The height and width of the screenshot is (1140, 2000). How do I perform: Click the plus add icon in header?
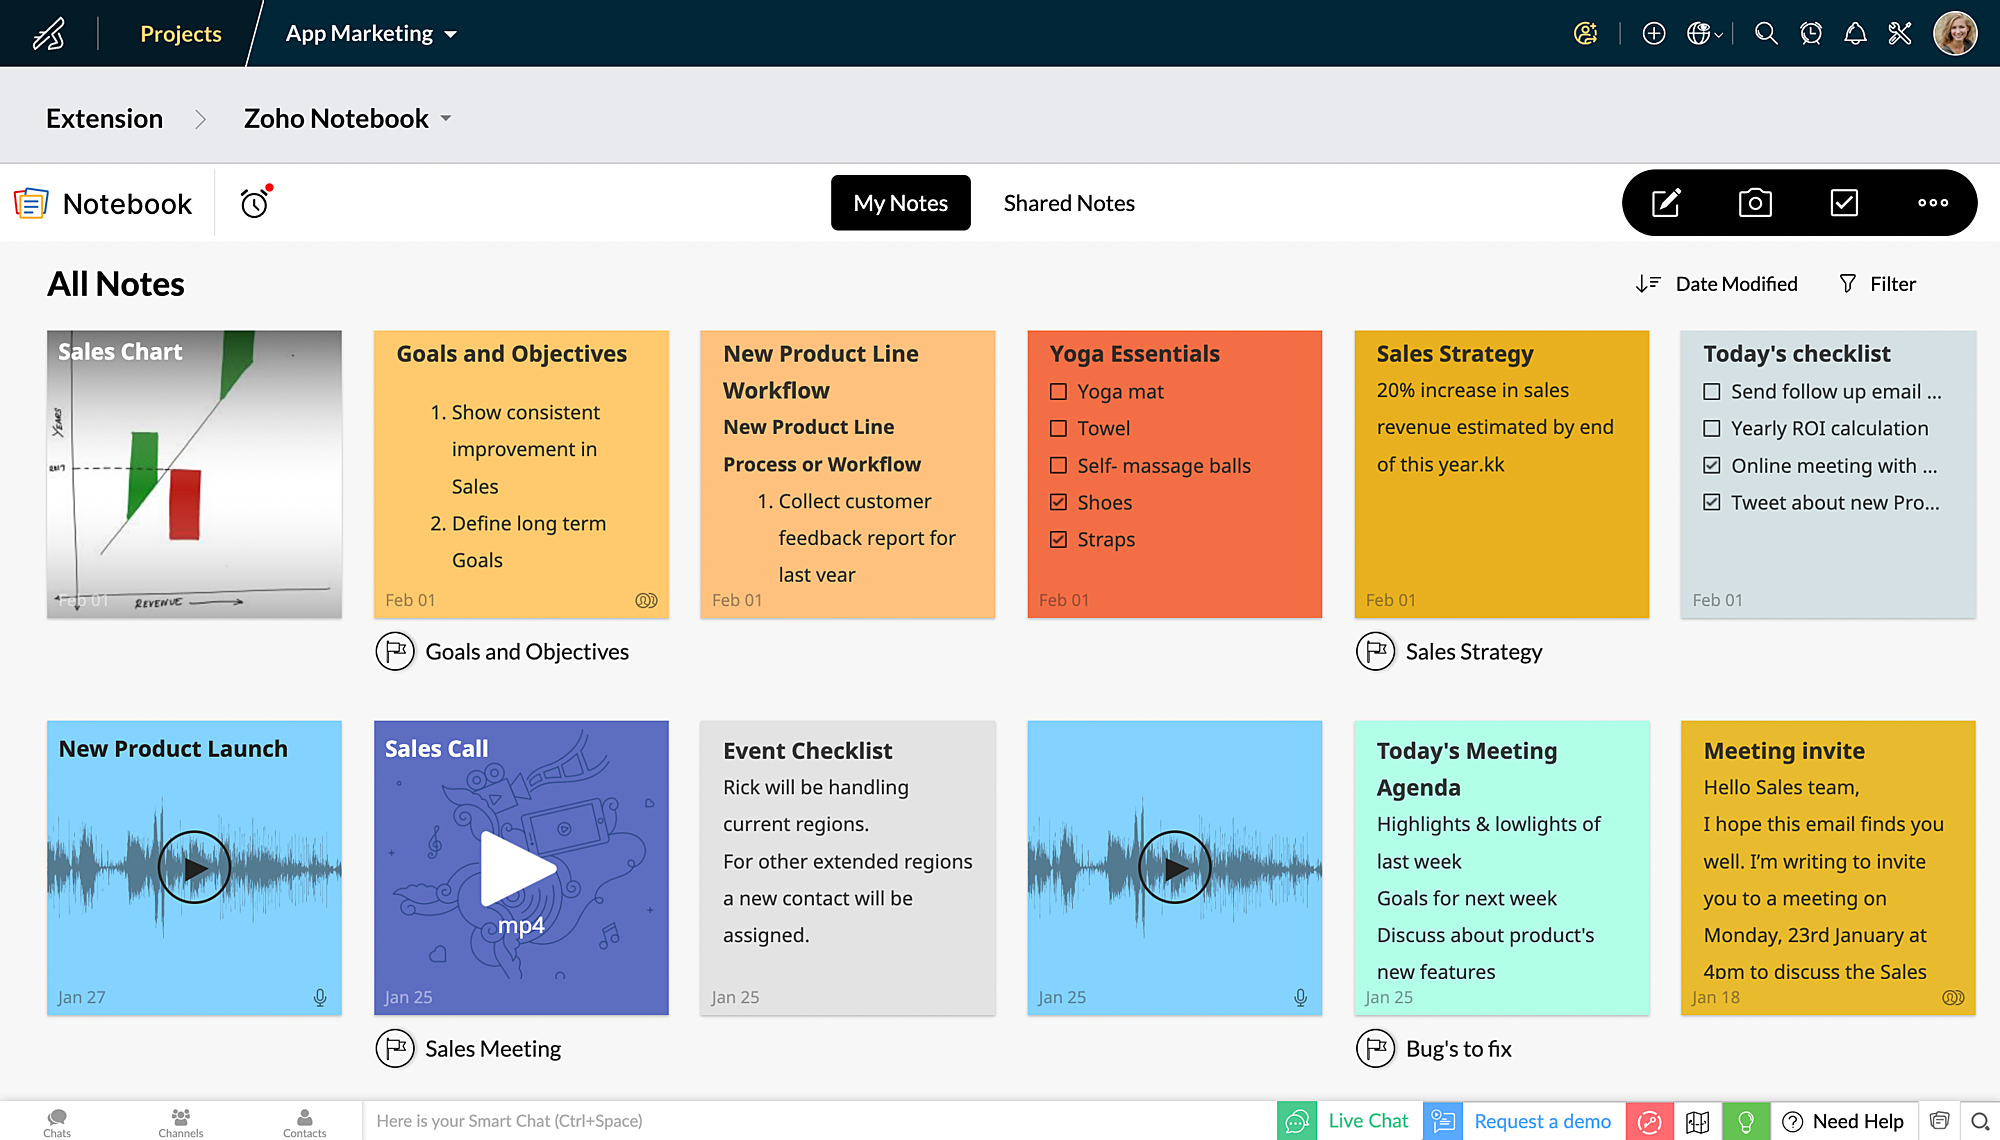coord(1654,34)
